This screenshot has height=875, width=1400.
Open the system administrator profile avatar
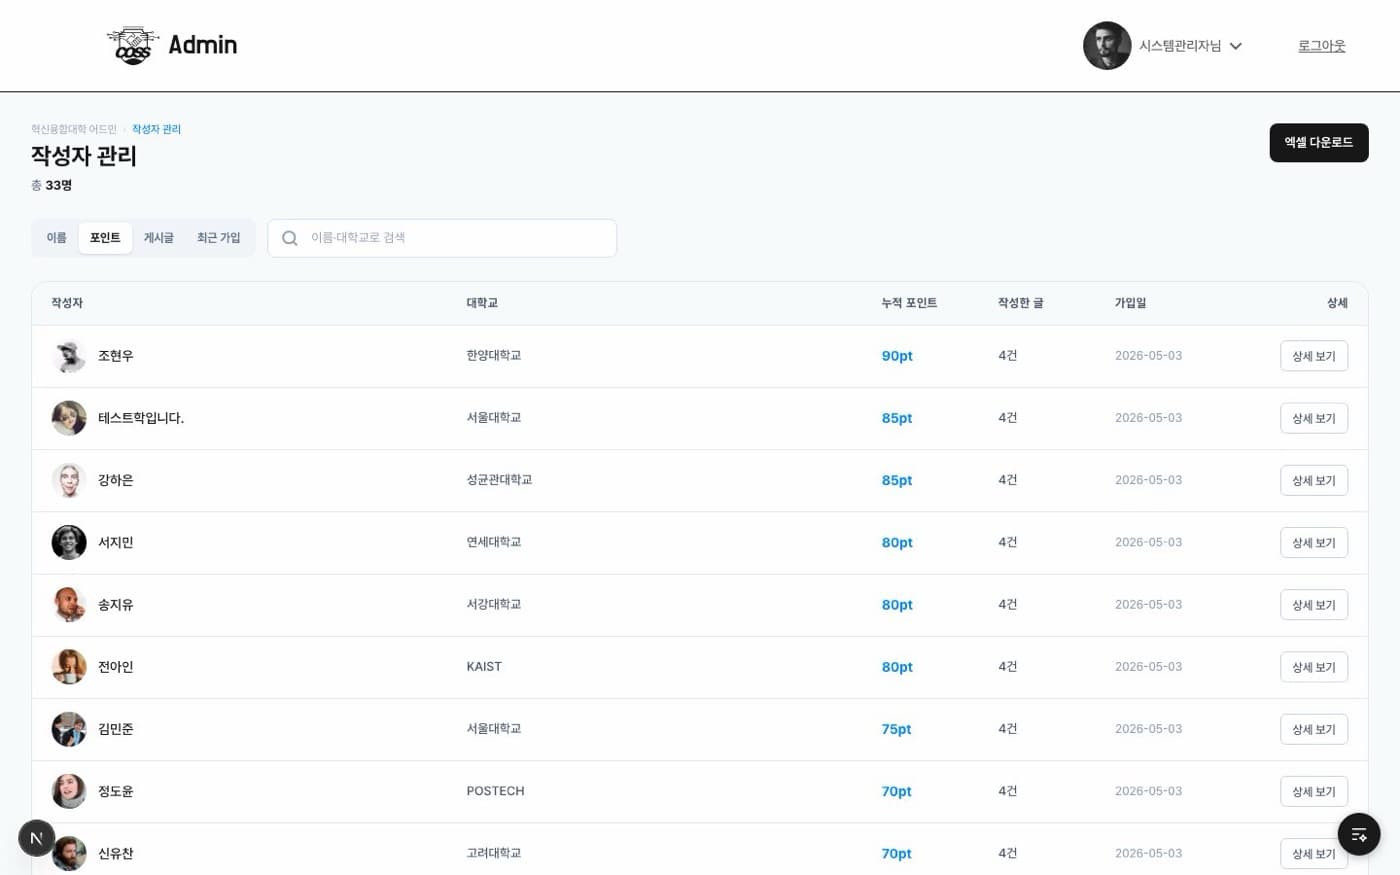pyautogui.click(x=1107, y=46)
